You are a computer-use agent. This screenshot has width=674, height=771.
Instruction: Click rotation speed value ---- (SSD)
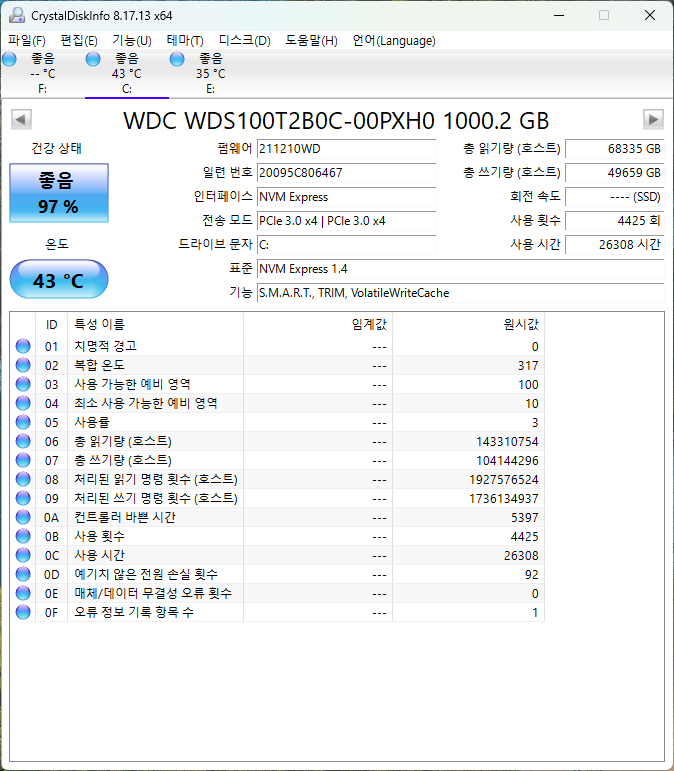pyautogui.click(x=615, y=197)
